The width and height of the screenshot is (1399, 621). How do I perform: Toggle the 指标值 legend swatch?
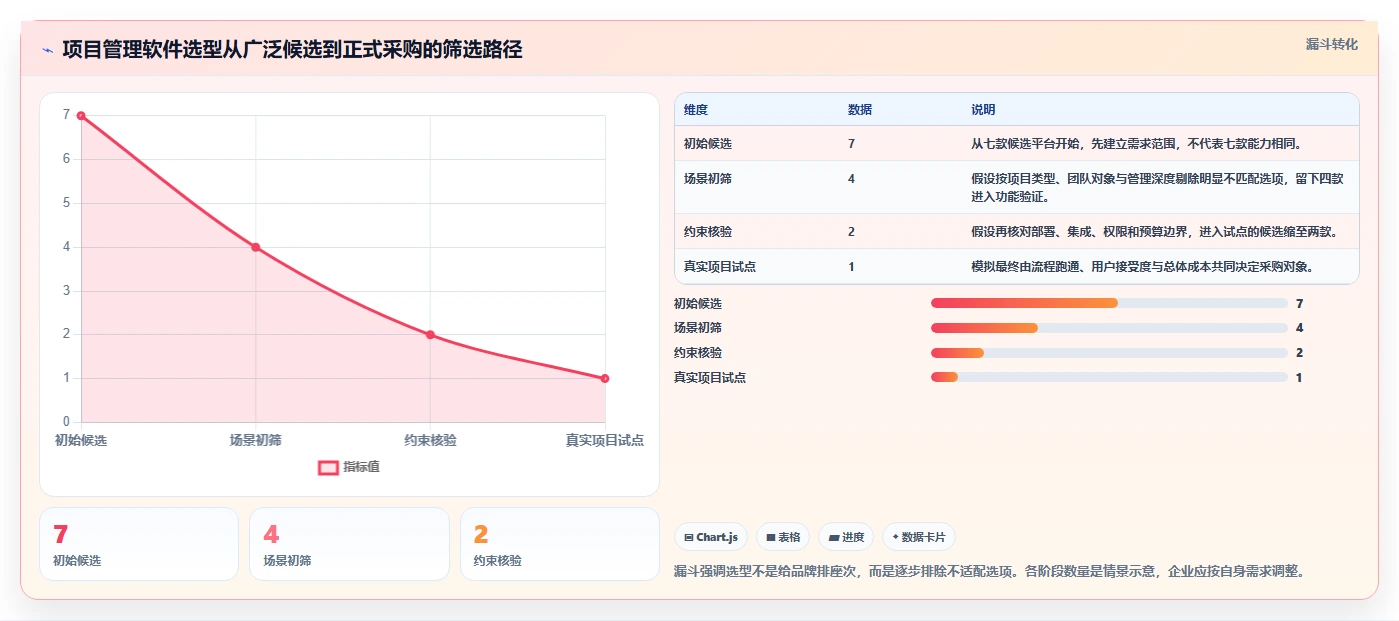[328, 467]
